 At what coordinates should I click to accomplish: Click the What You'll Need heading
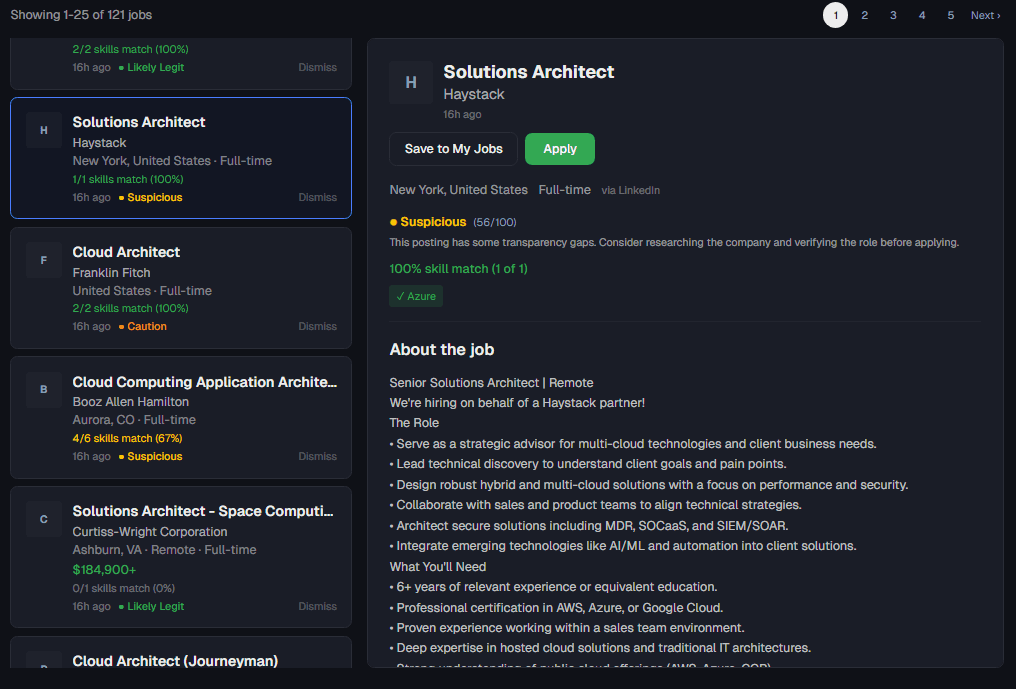pos(437,566)
